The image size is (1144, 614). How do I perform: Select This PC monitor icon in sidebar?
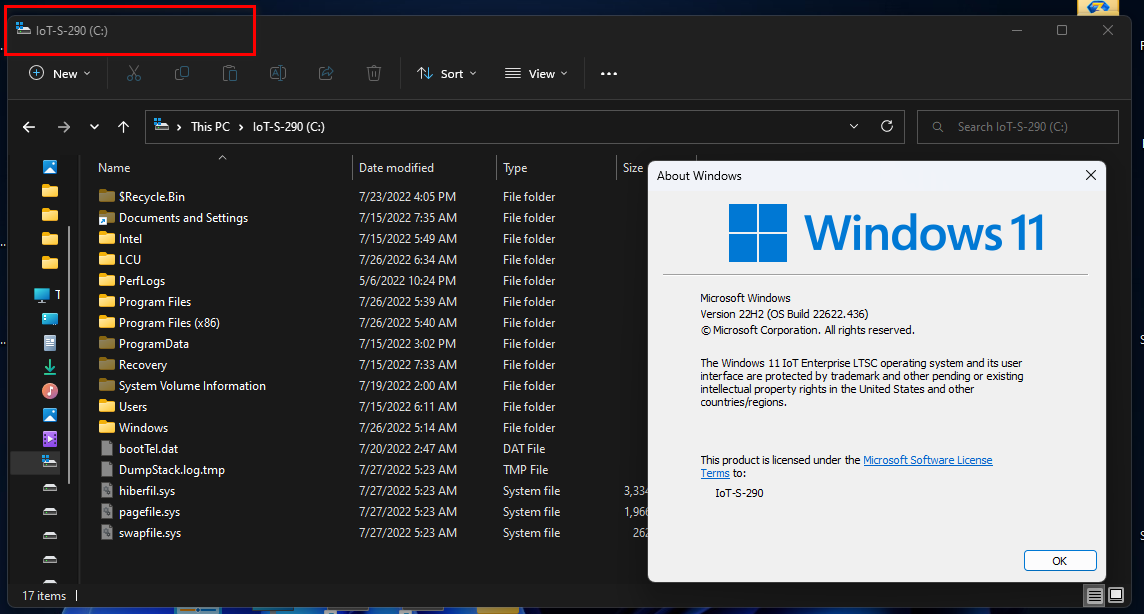(42, 295)
